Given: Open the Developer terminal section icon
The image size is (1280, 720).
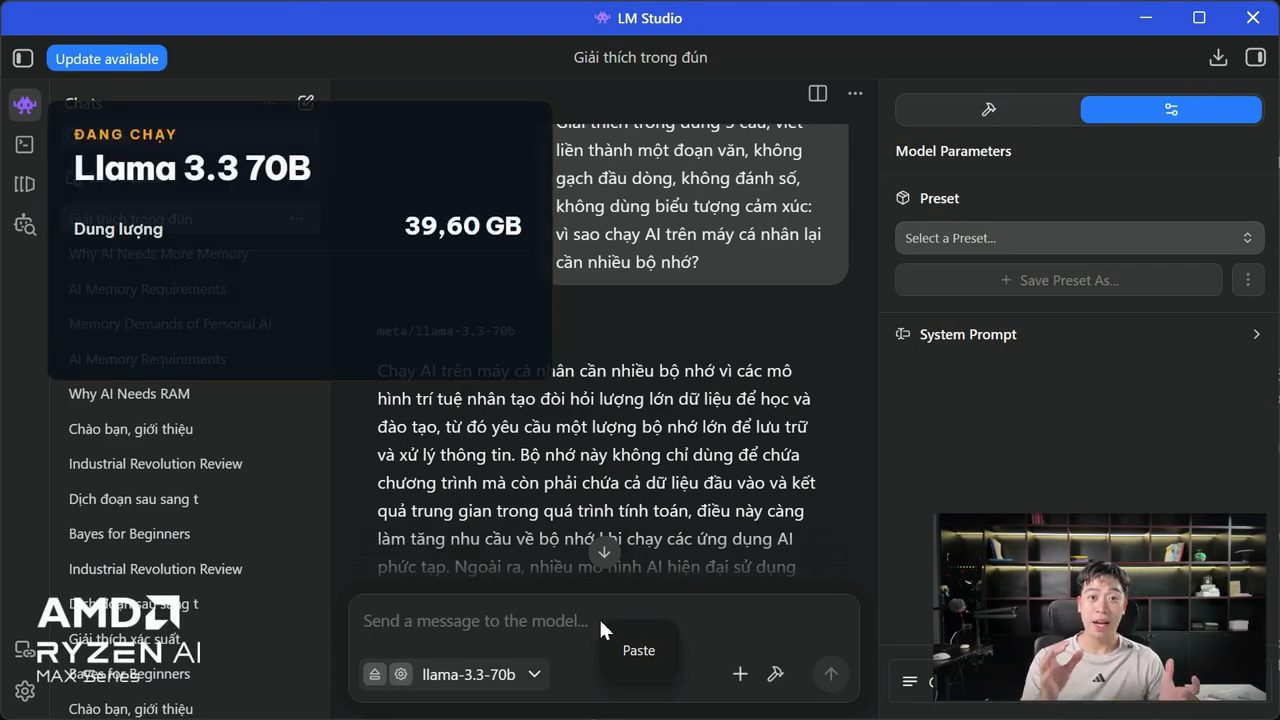Looking at the screenshot, I should (25, 144).
